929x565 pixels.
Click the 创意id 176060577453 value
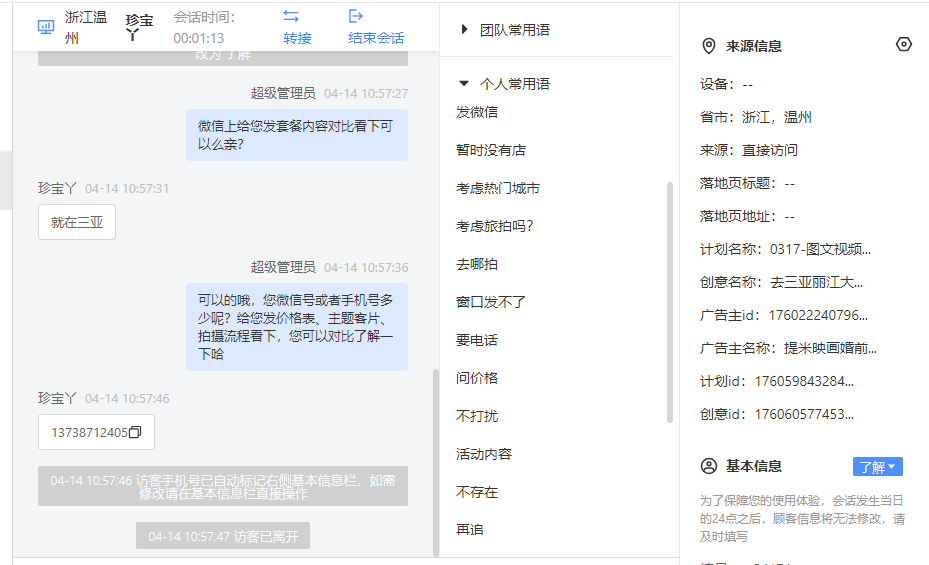click(x=804, y=415)
